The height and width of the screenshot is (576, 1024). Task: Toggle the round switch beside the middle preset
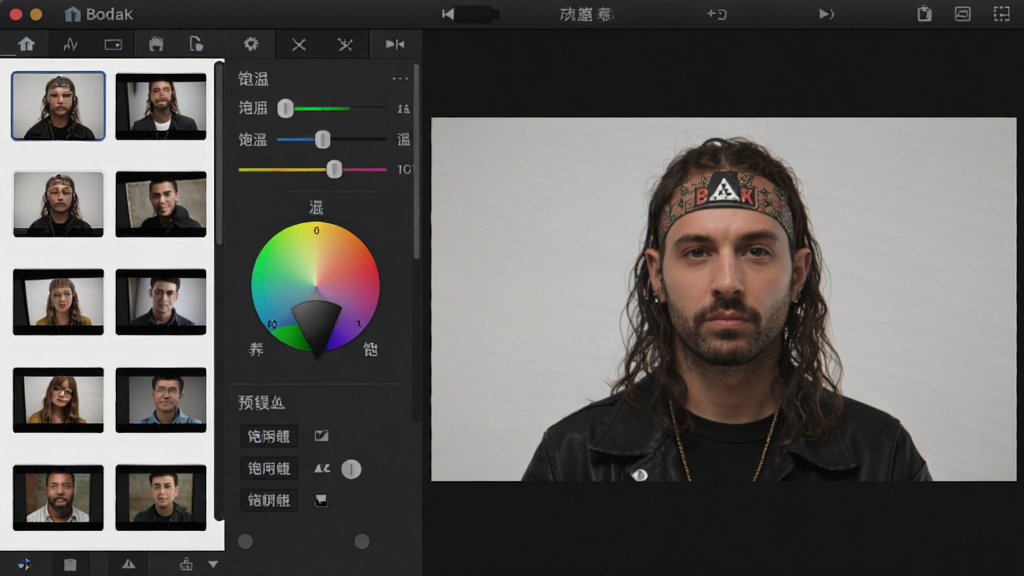[351, 469]
